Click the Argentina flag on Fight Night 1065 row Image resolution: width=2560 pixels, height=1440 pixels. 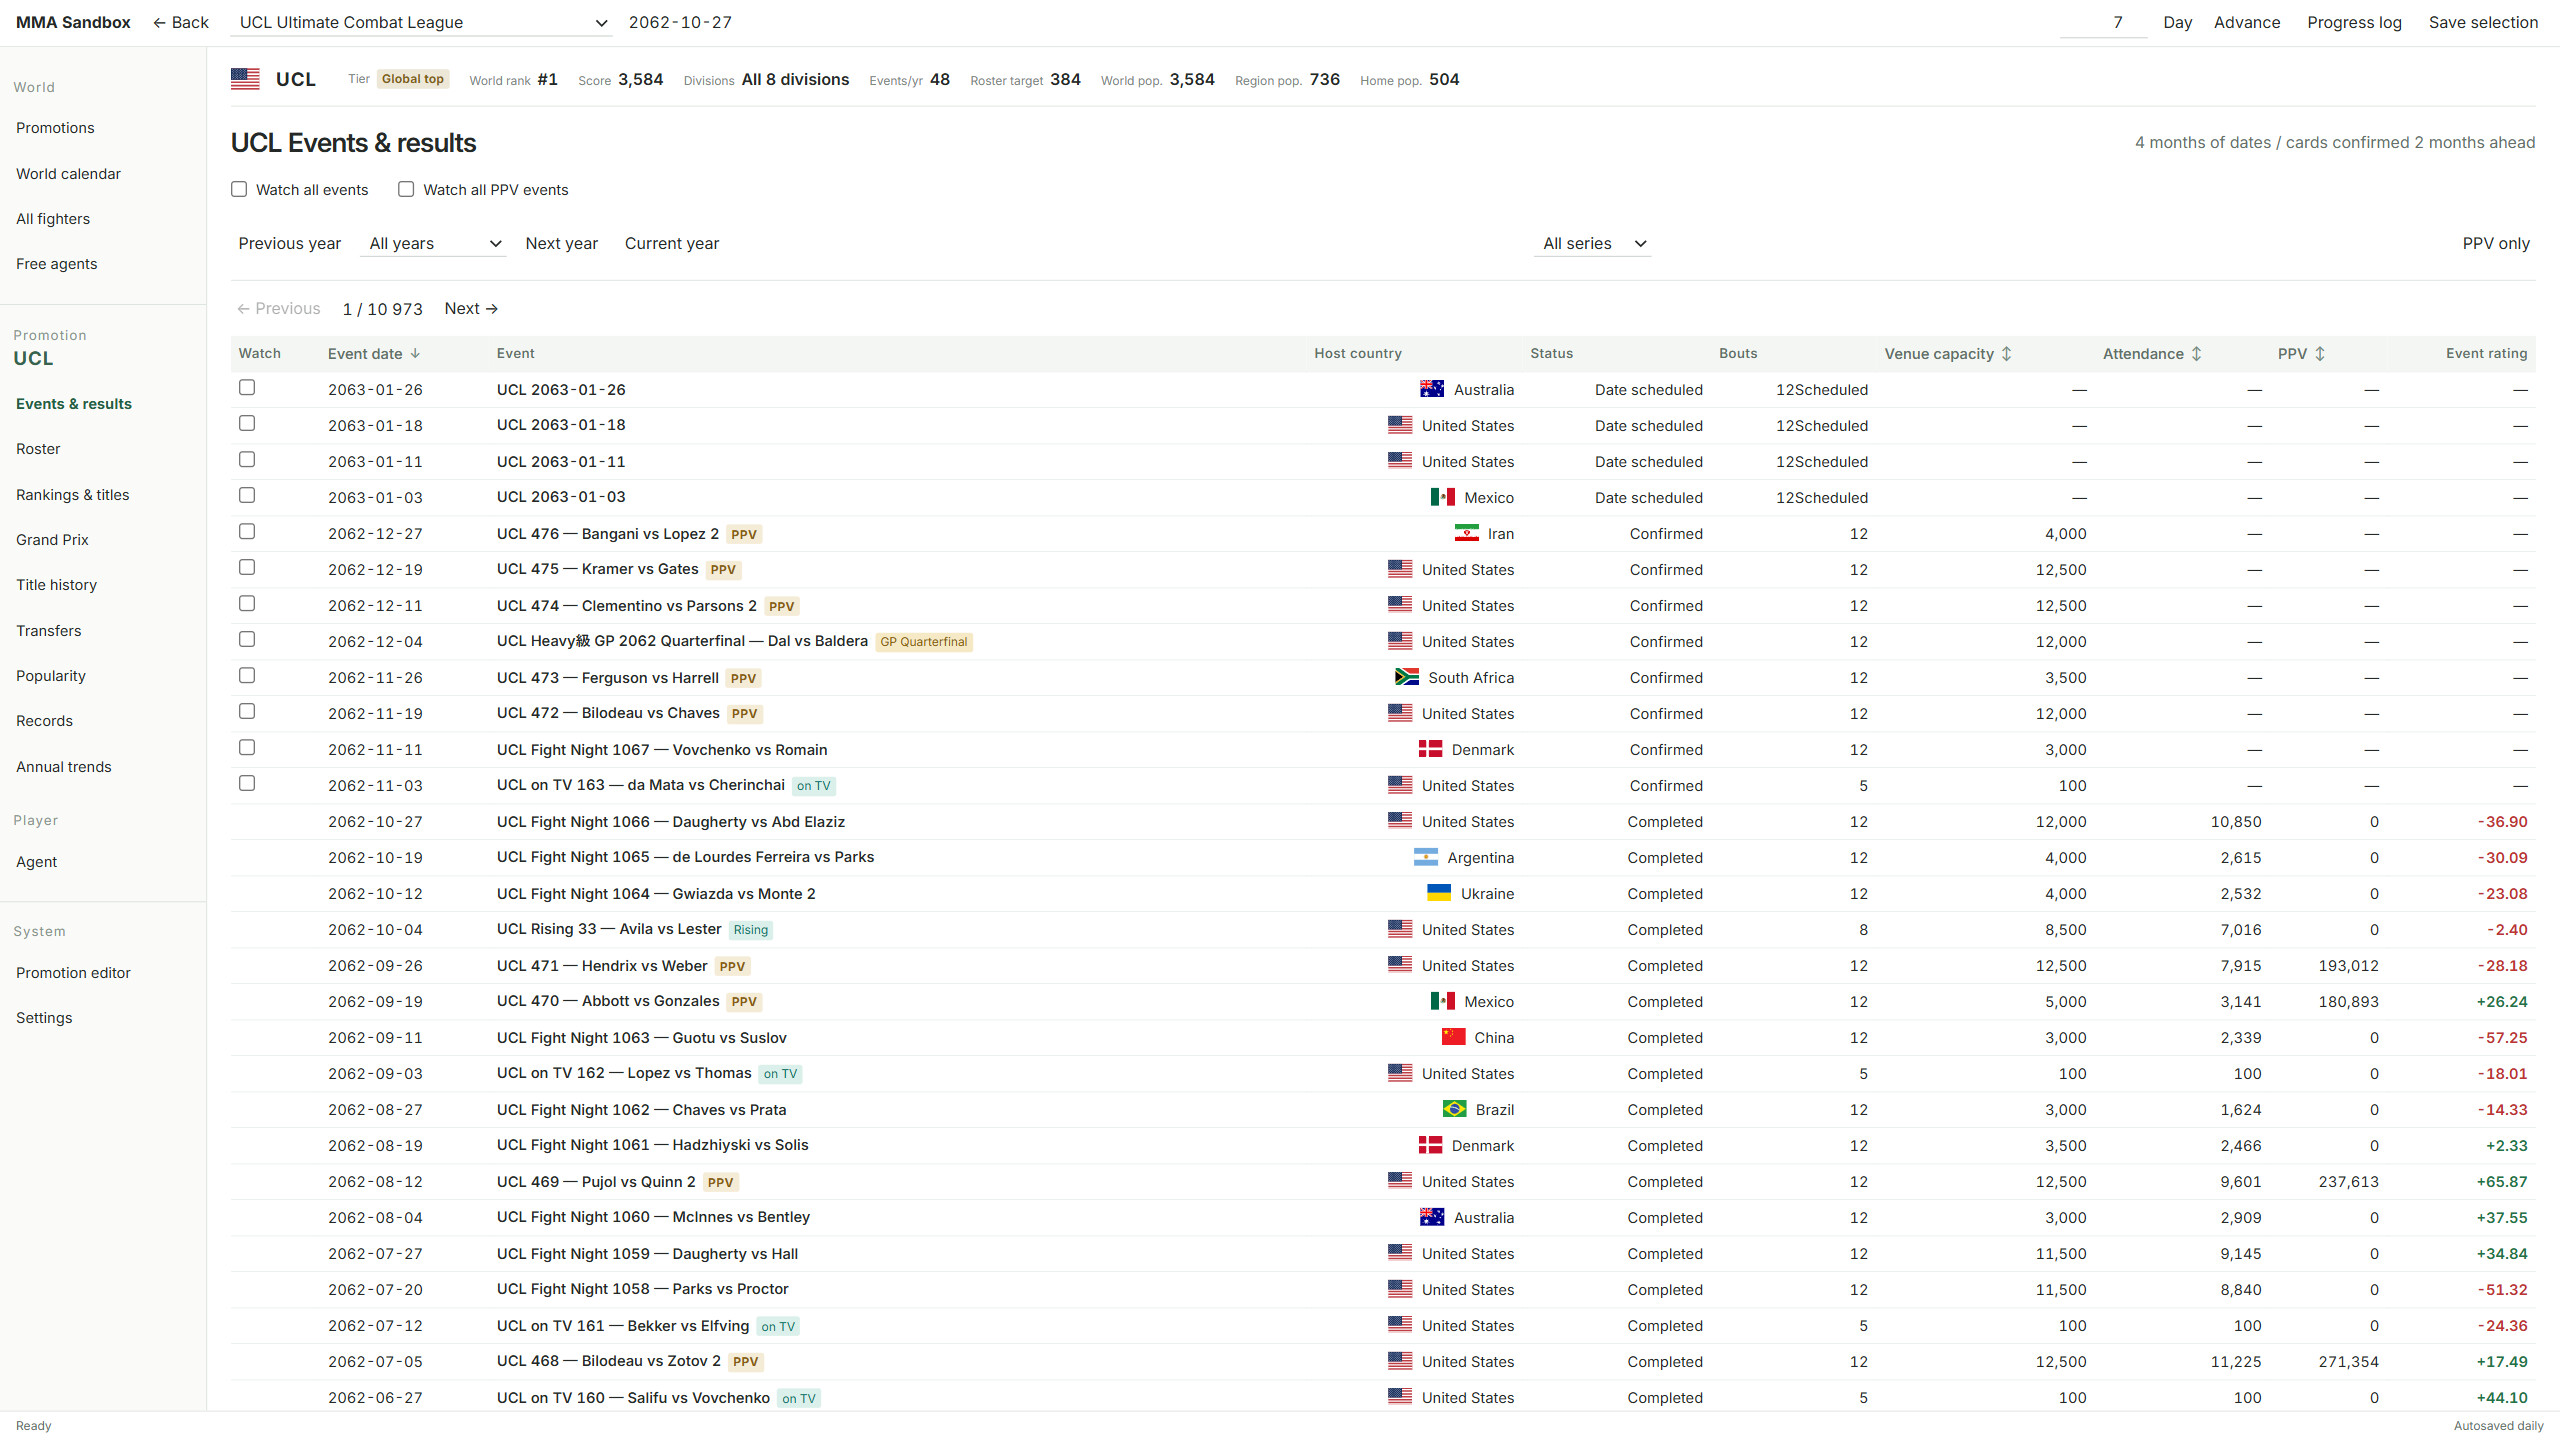coord(1426,857)
